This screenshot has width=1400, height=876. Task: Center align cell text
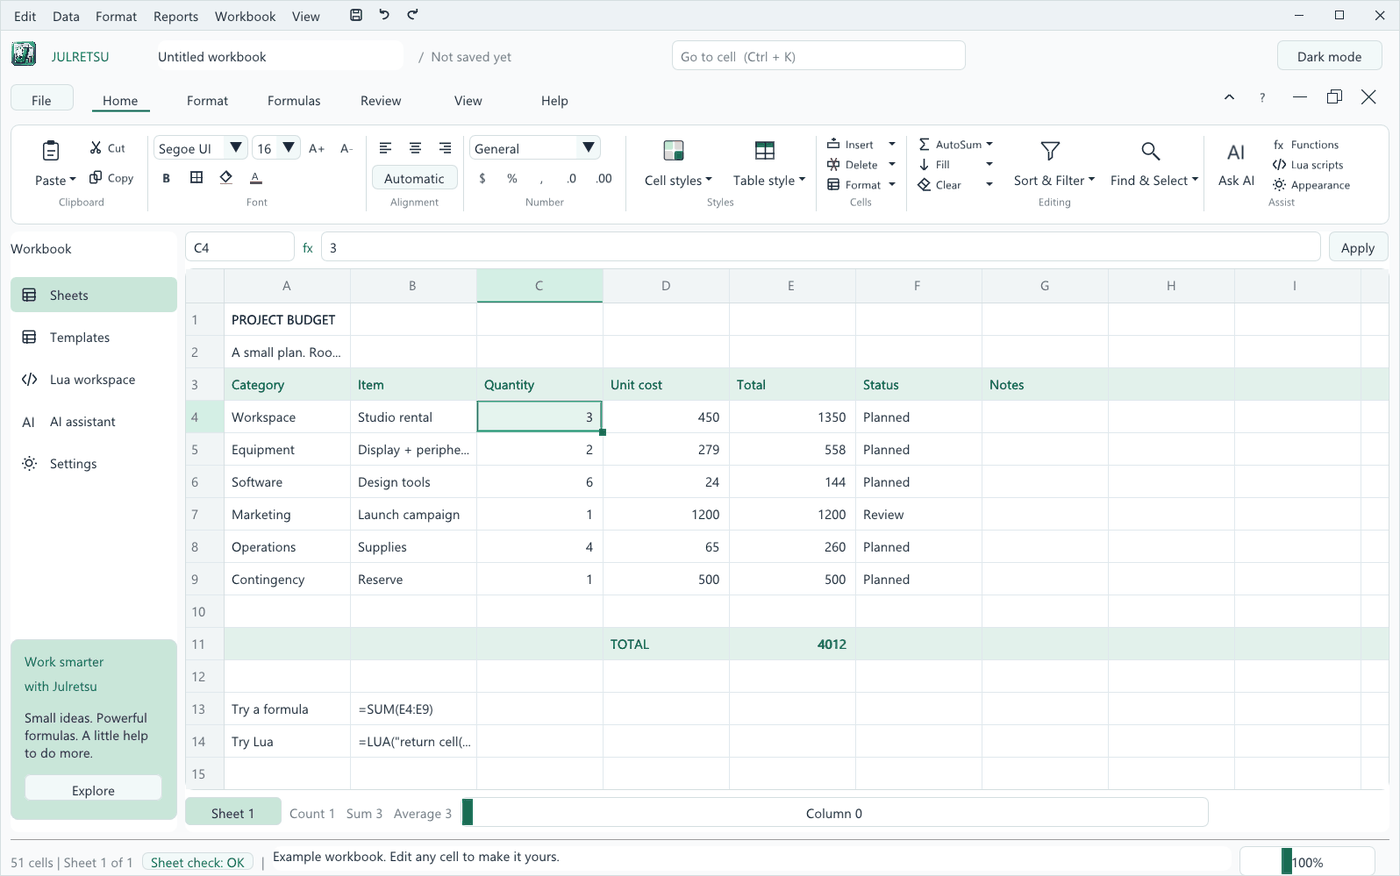(415, 148)
